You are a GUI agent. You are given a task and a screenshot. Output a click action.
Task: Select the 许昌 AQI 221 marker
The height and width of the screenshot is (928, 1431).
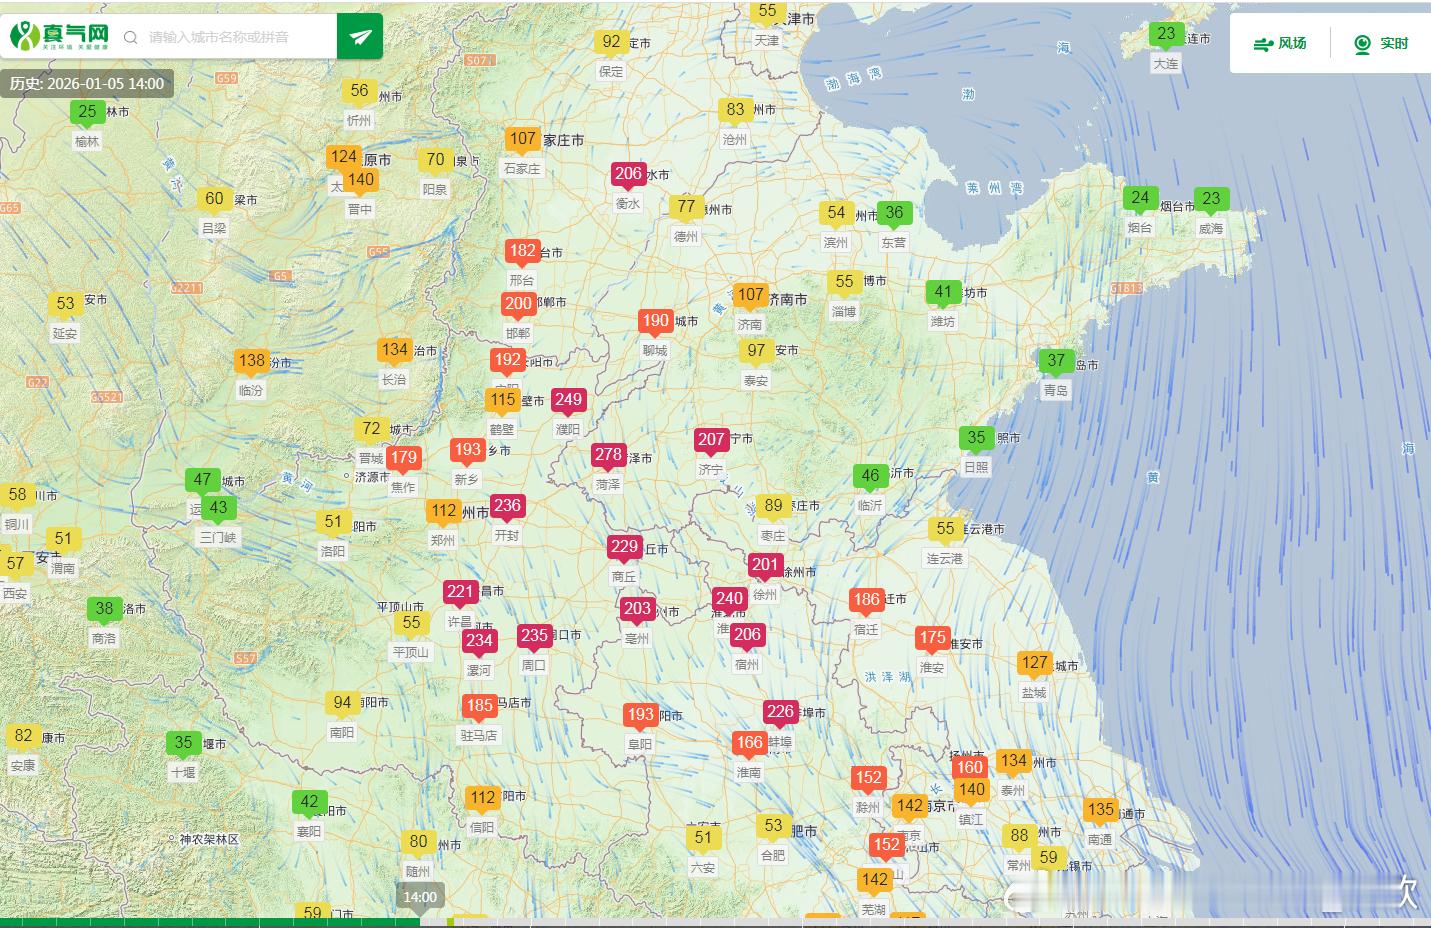pos(460,593)
